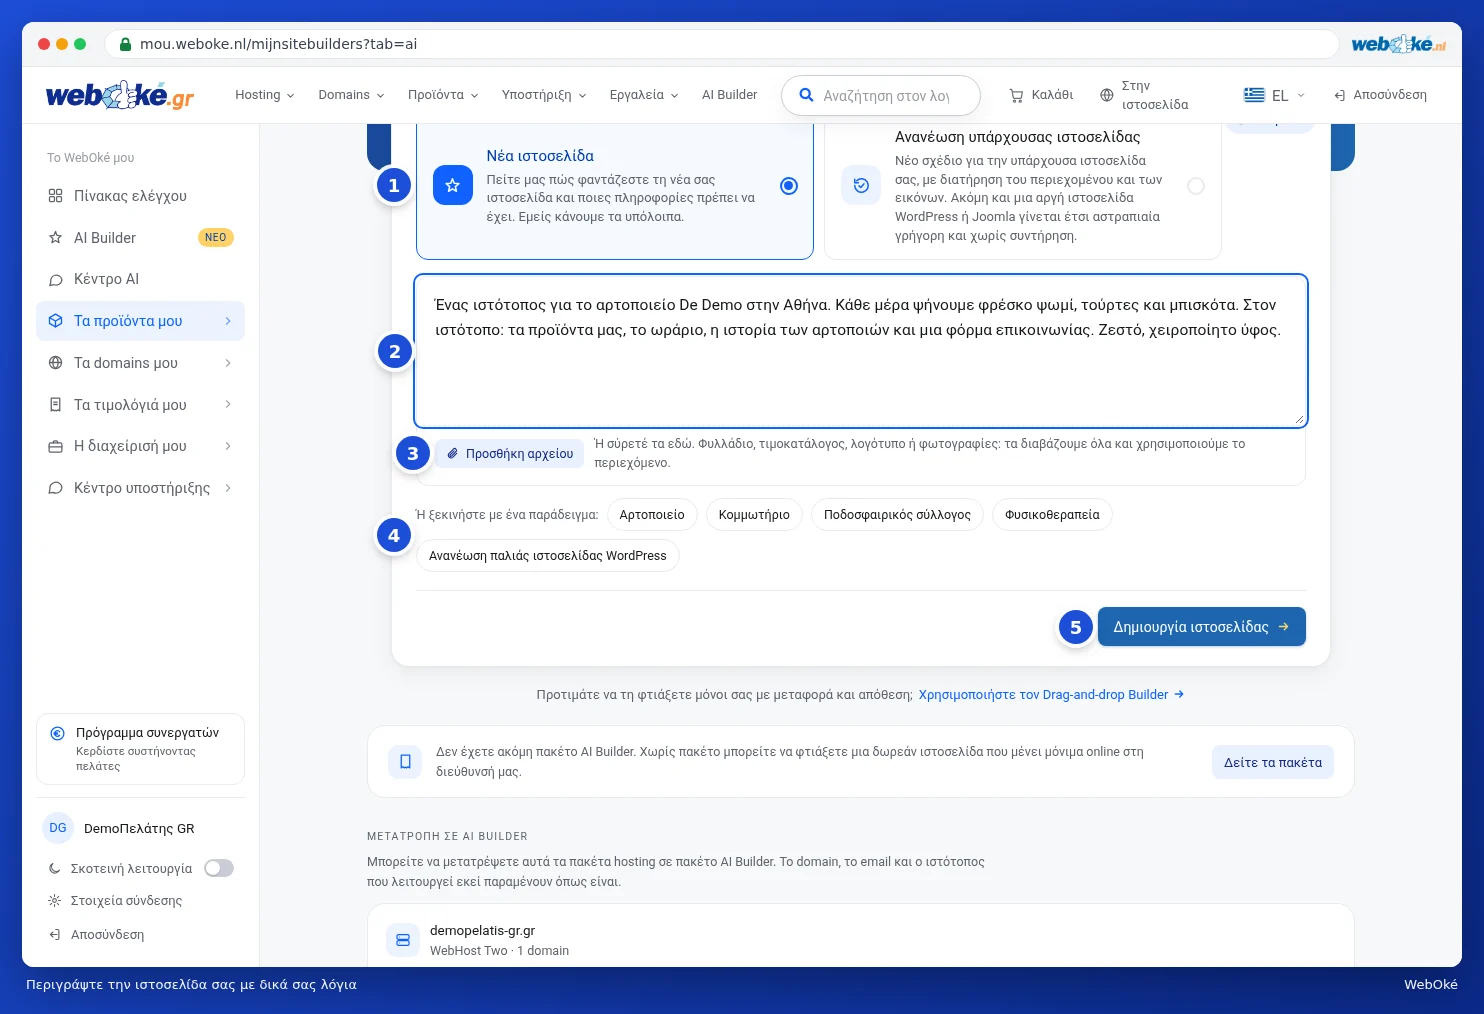Open AI Builder in the top navigation

(729, 95)
